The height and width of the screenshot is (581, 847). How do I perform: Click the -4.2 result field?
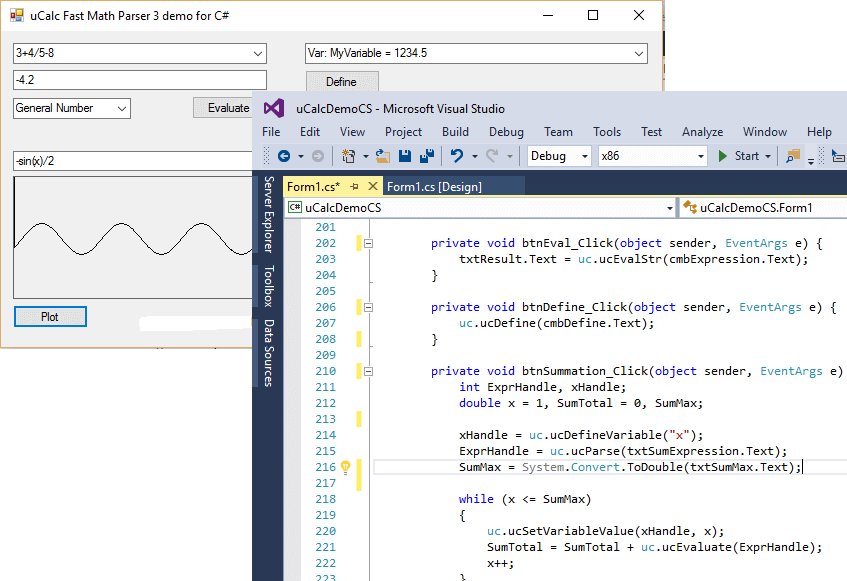pos(140,79)
